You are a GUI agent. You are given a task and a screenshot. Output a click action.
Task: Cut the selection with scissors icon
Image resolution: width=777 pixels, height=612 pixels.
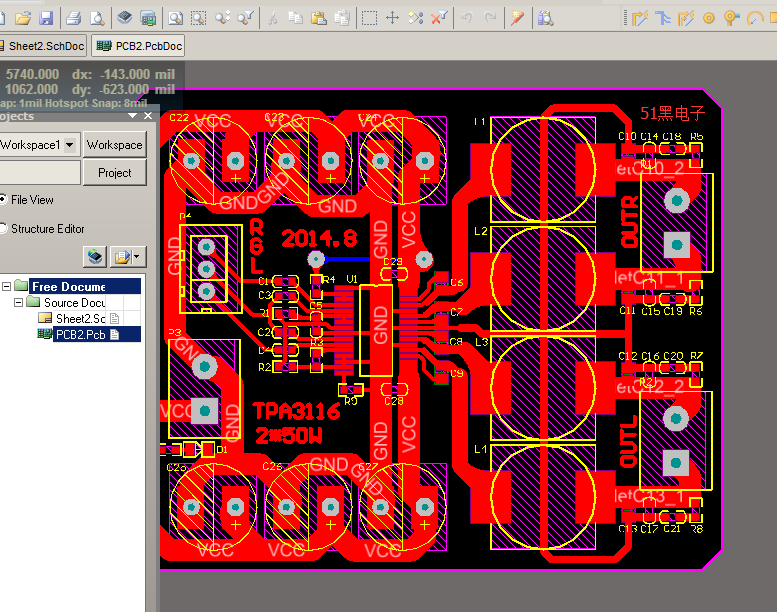click(x=272, y=19)
